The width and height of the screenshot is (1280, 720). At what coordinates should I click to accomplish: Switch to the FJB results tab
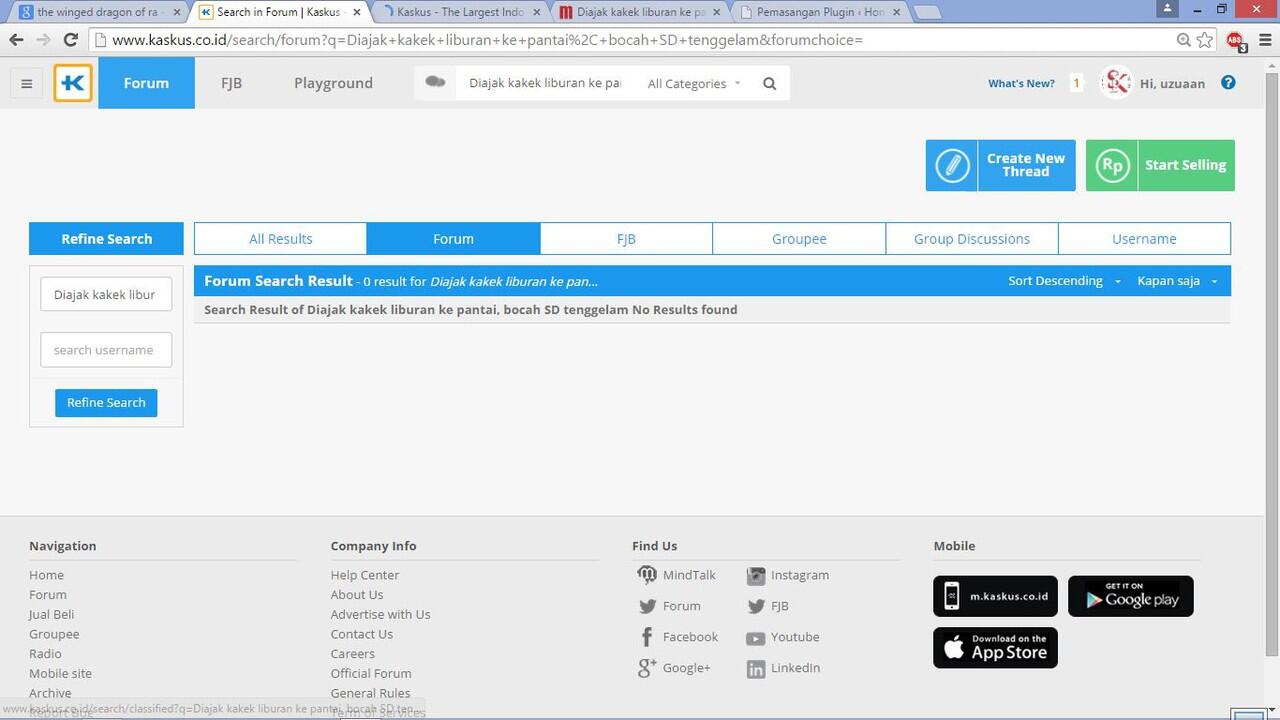[626, 239]
